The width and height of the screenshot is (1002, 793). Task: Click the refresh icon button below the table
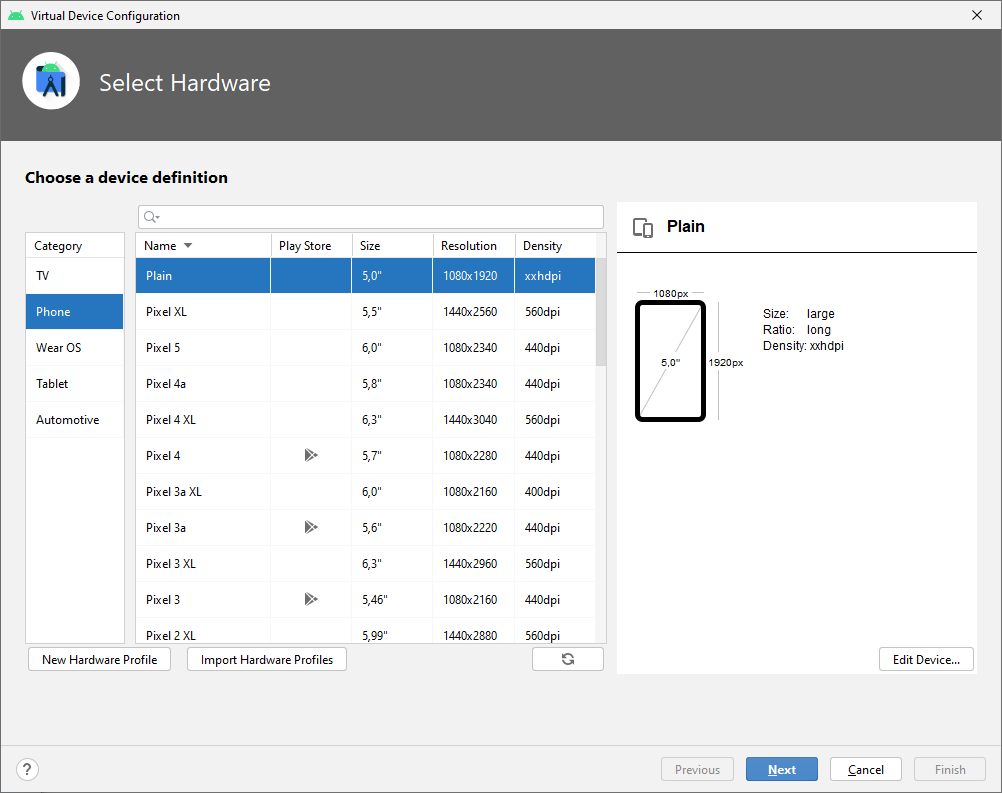tap(568, 659)
